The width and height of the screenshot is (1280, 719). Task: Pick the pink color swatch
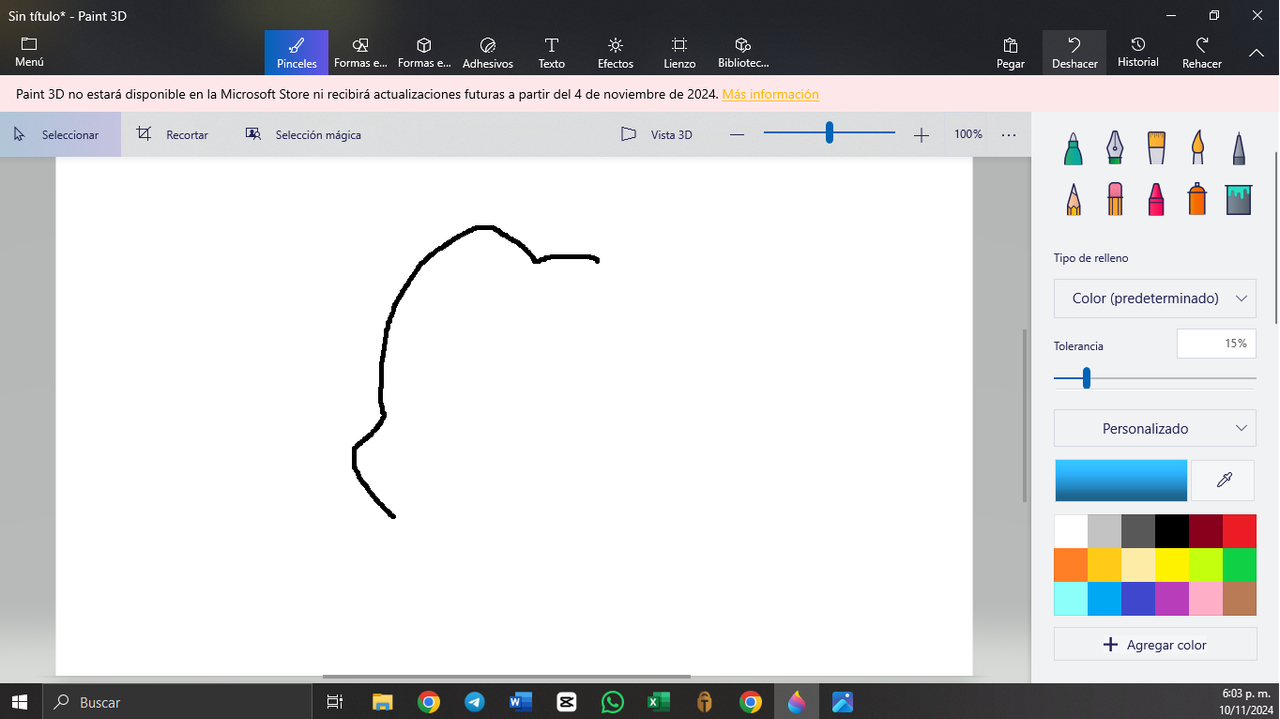pyautogui.click(x=1205, y=599)
